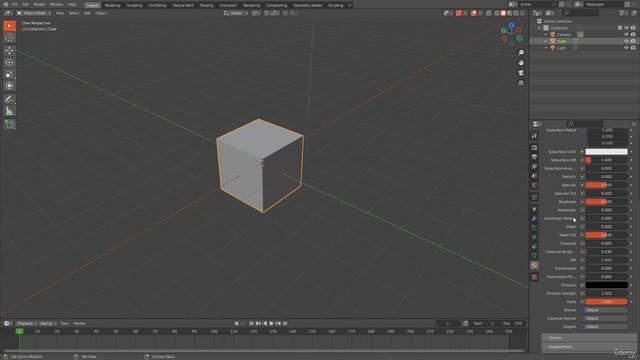This screenshot has width=640, height=360.
Task: Open the viewport Add menu
Action: [x=87, y=13]
